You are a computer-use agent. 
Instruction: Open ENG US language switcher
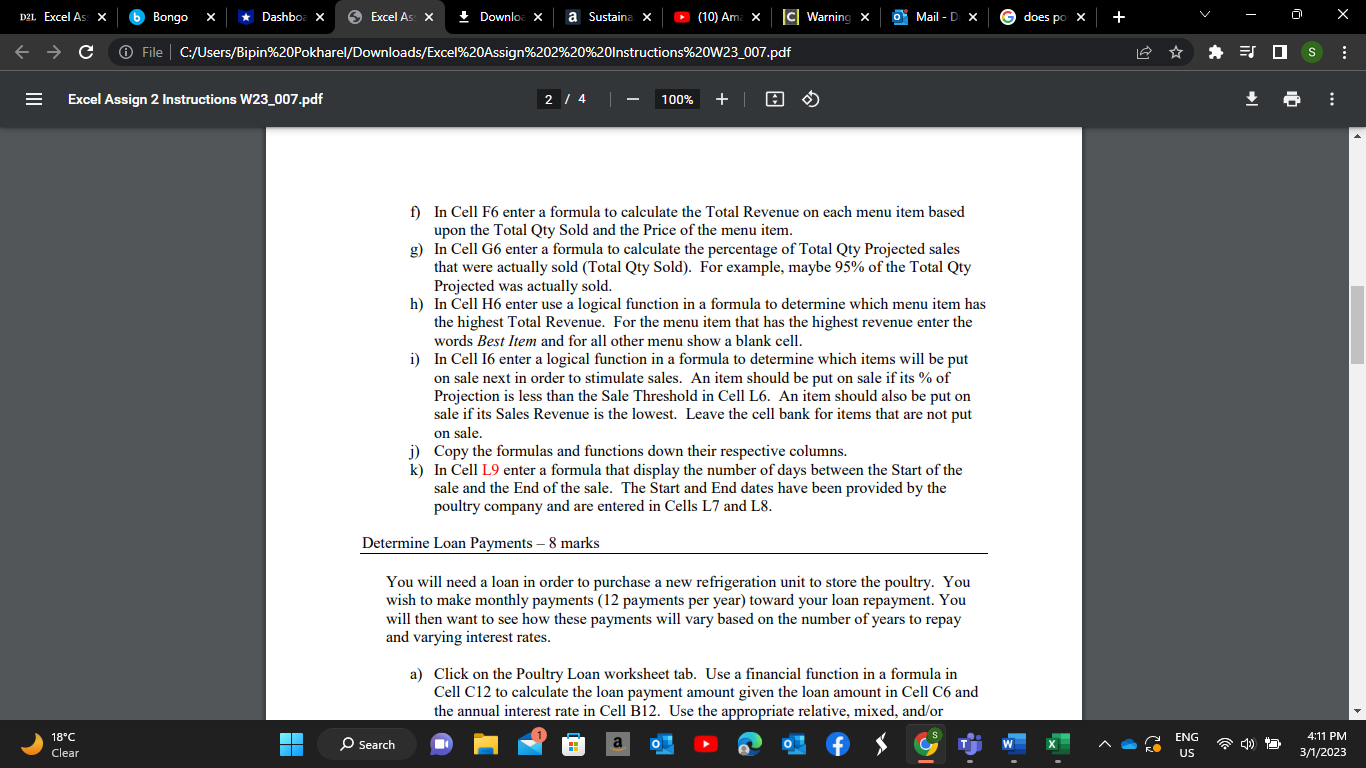[1186, 744]
